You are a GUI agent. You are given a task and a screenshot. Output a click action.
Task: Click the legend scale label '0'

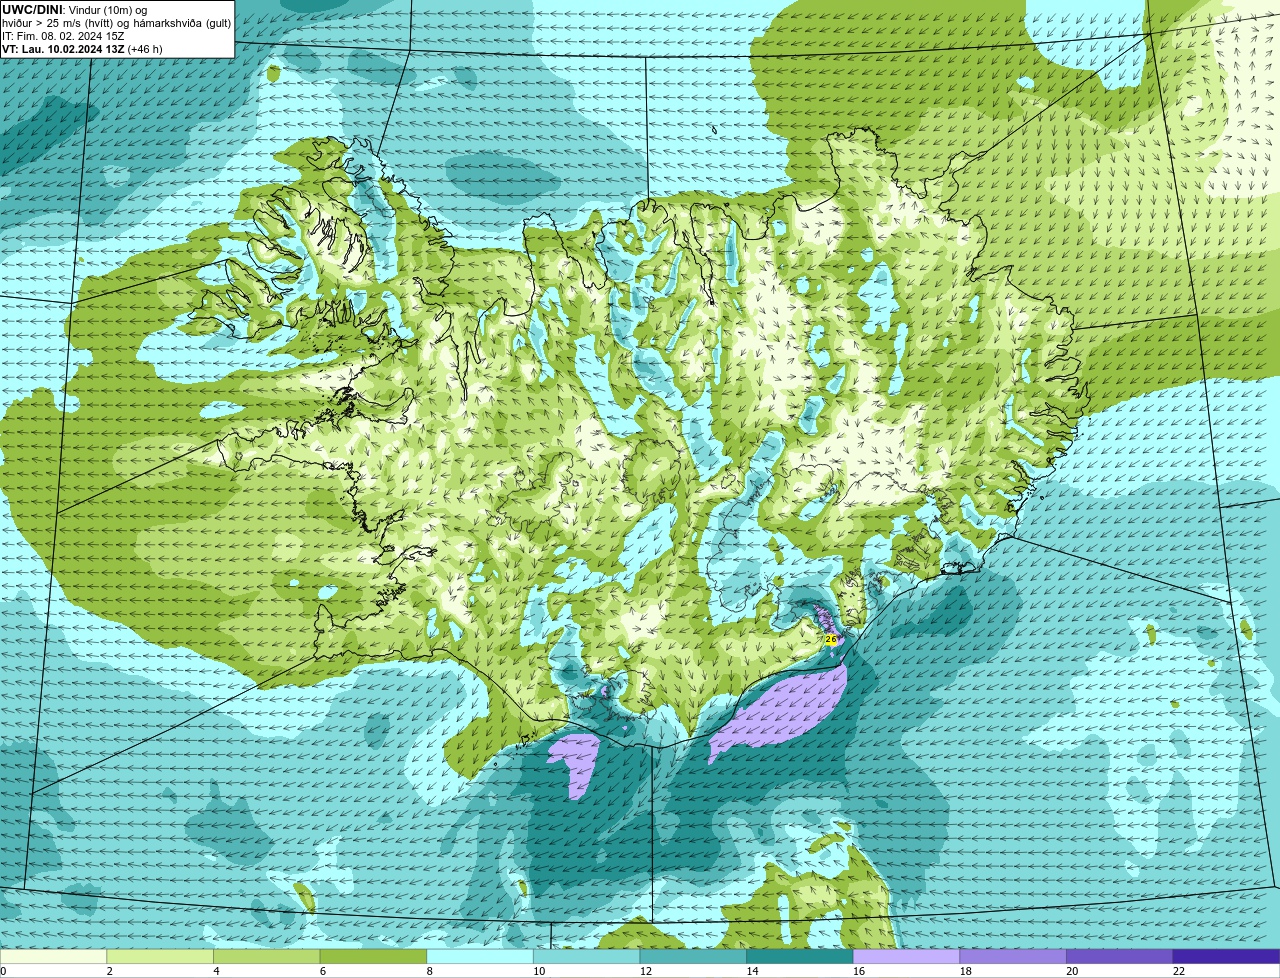coord(3,971)
